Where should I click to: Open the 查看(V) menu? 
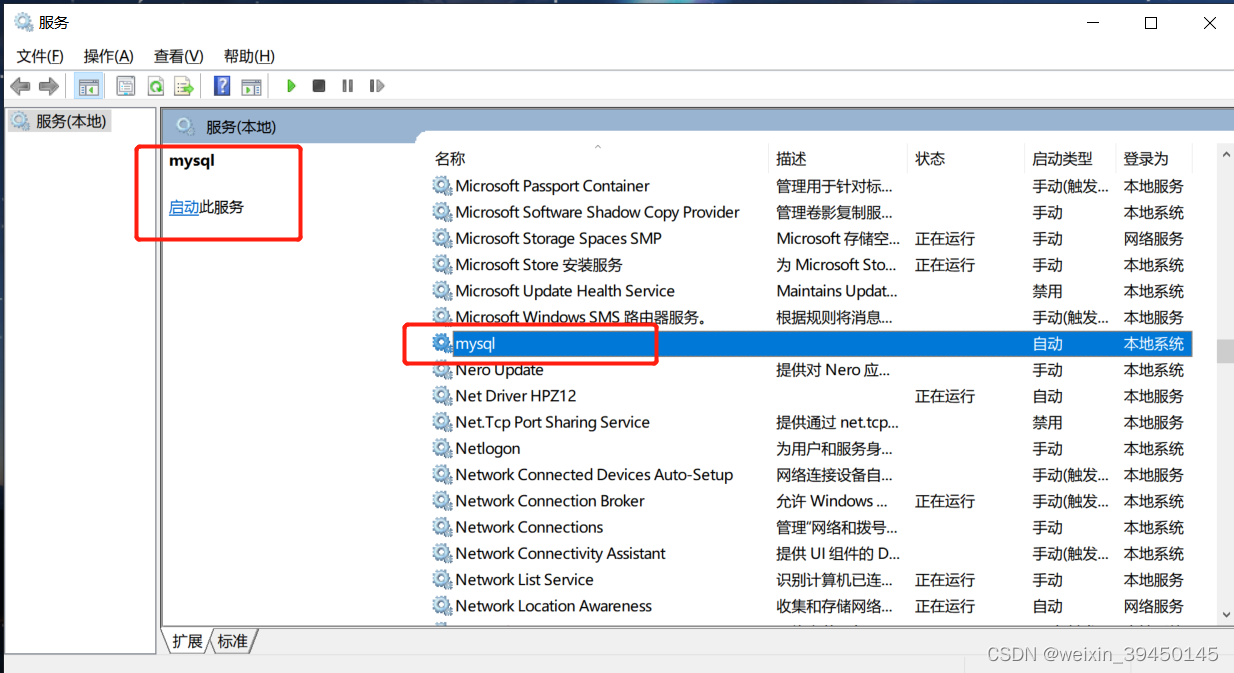pos(178,56)
